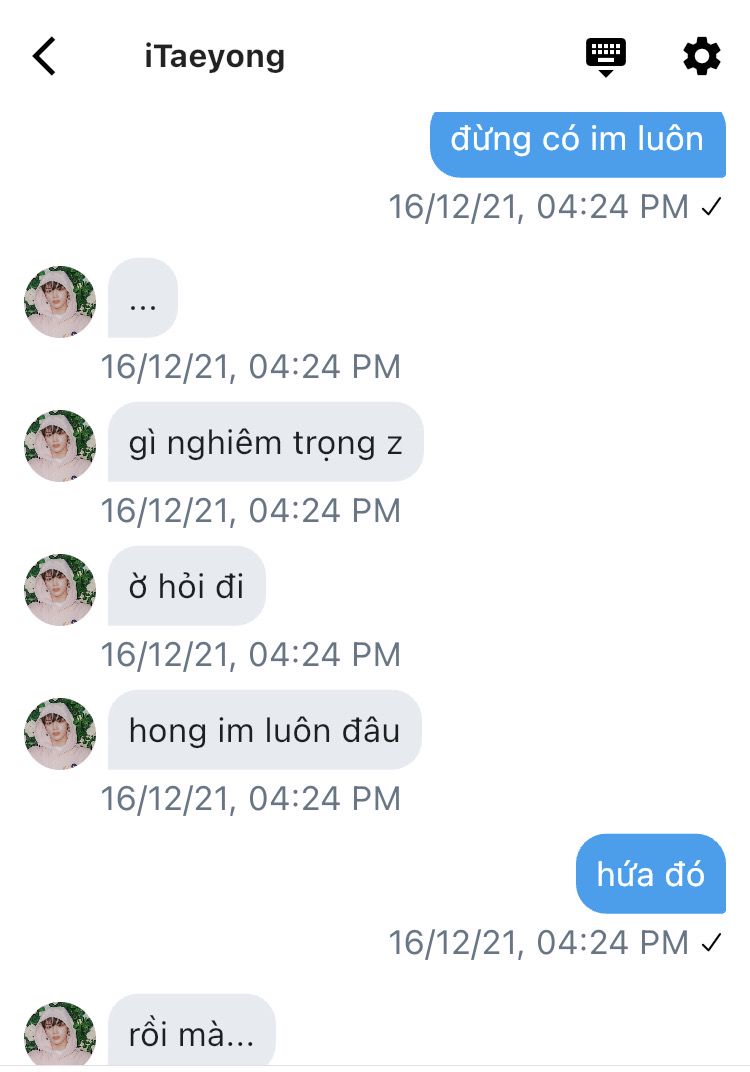Screen dimensions: 750x1072
Task: Tap avatar beside 'ờ hỏi đi' message
Action: [x=60, y=589]
